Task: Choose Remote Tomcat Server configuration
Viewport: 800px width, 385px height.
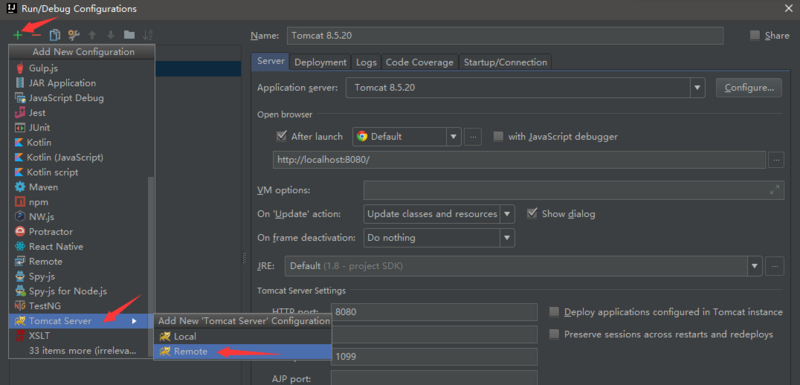Action: tap(243, 351)
